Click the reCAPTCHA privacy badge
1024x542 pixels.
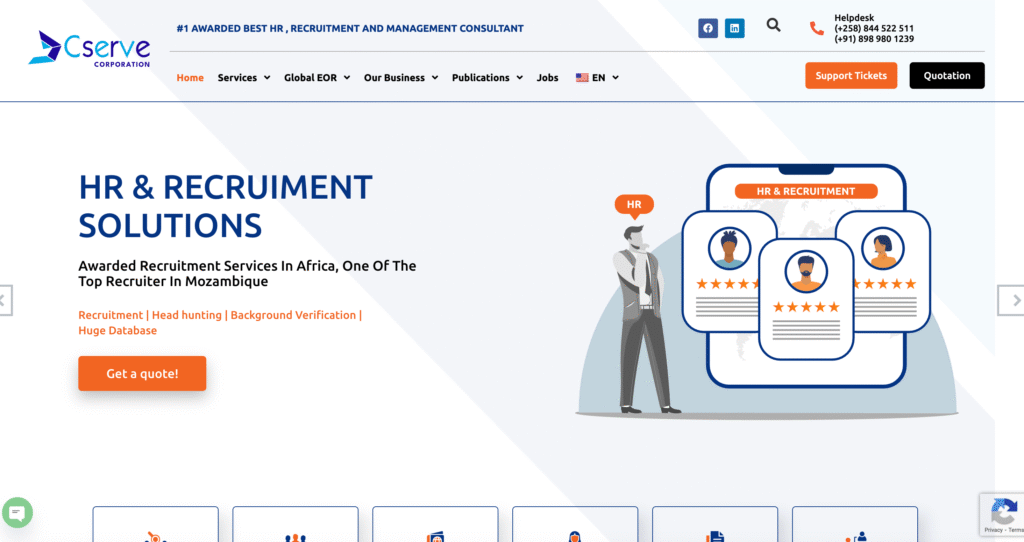click(1002, 514)
